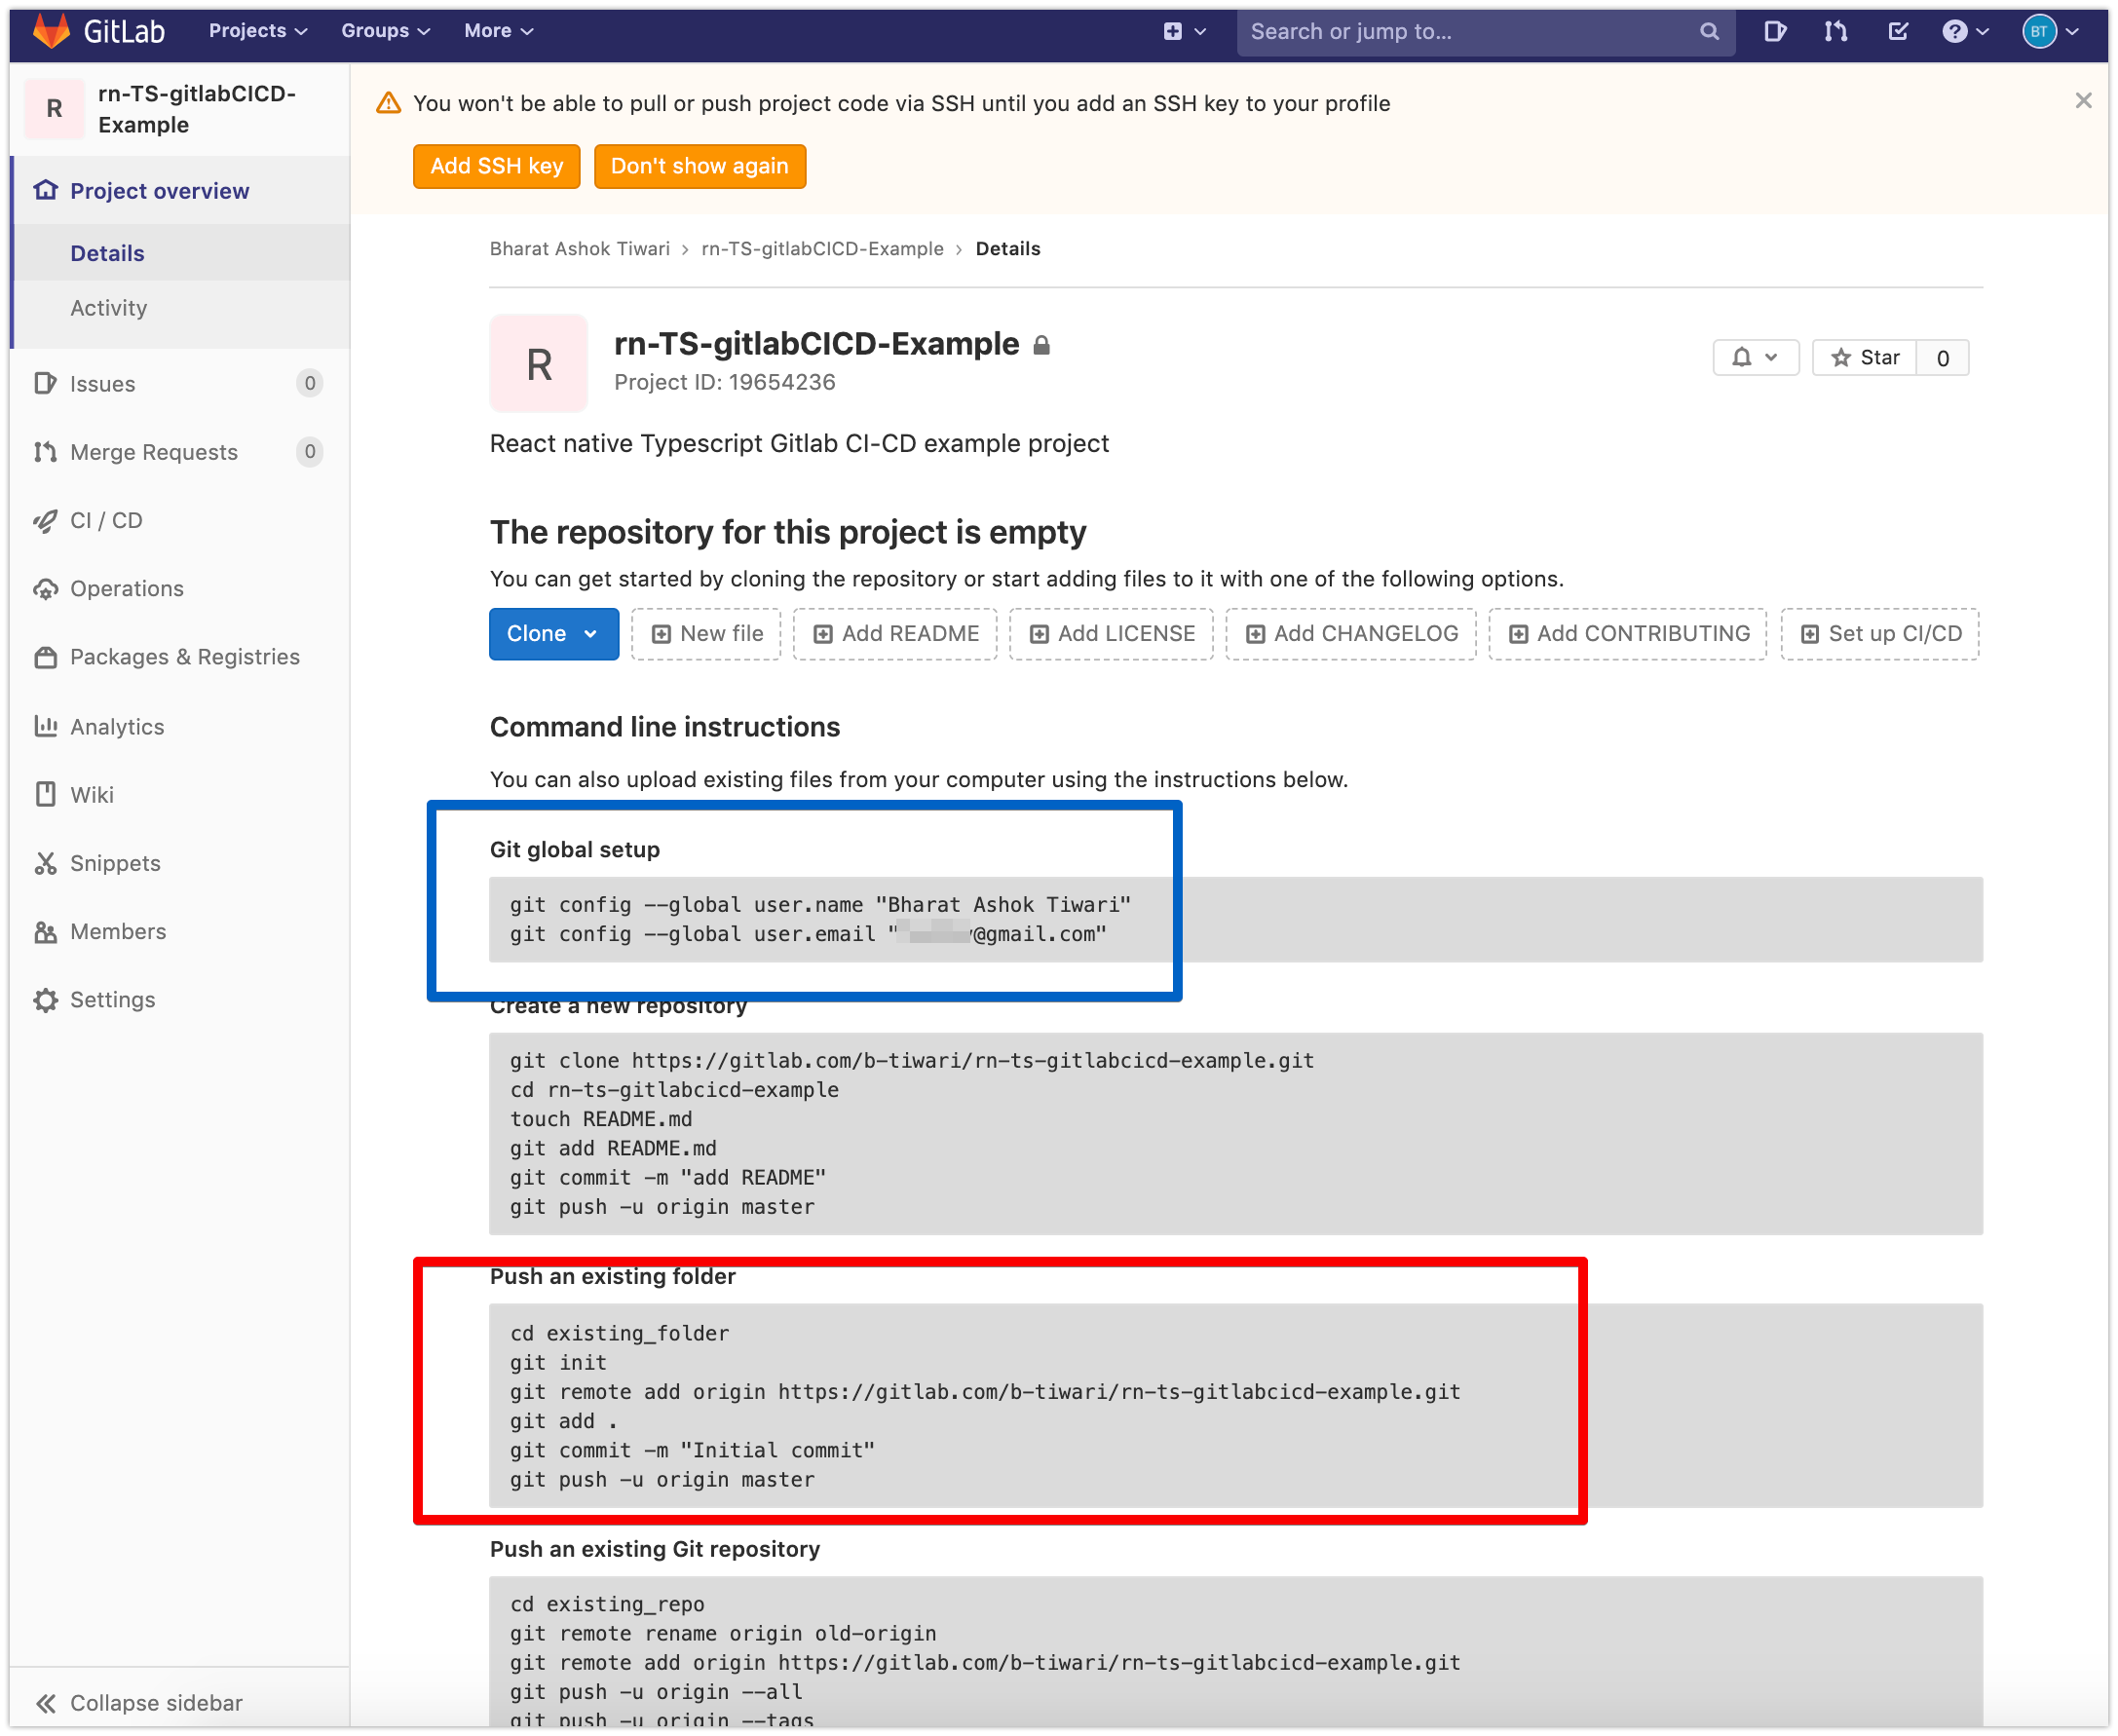Viewport: 2118px width, 1736px height.
Task: View project Analytics
Action: coord(116,726)
